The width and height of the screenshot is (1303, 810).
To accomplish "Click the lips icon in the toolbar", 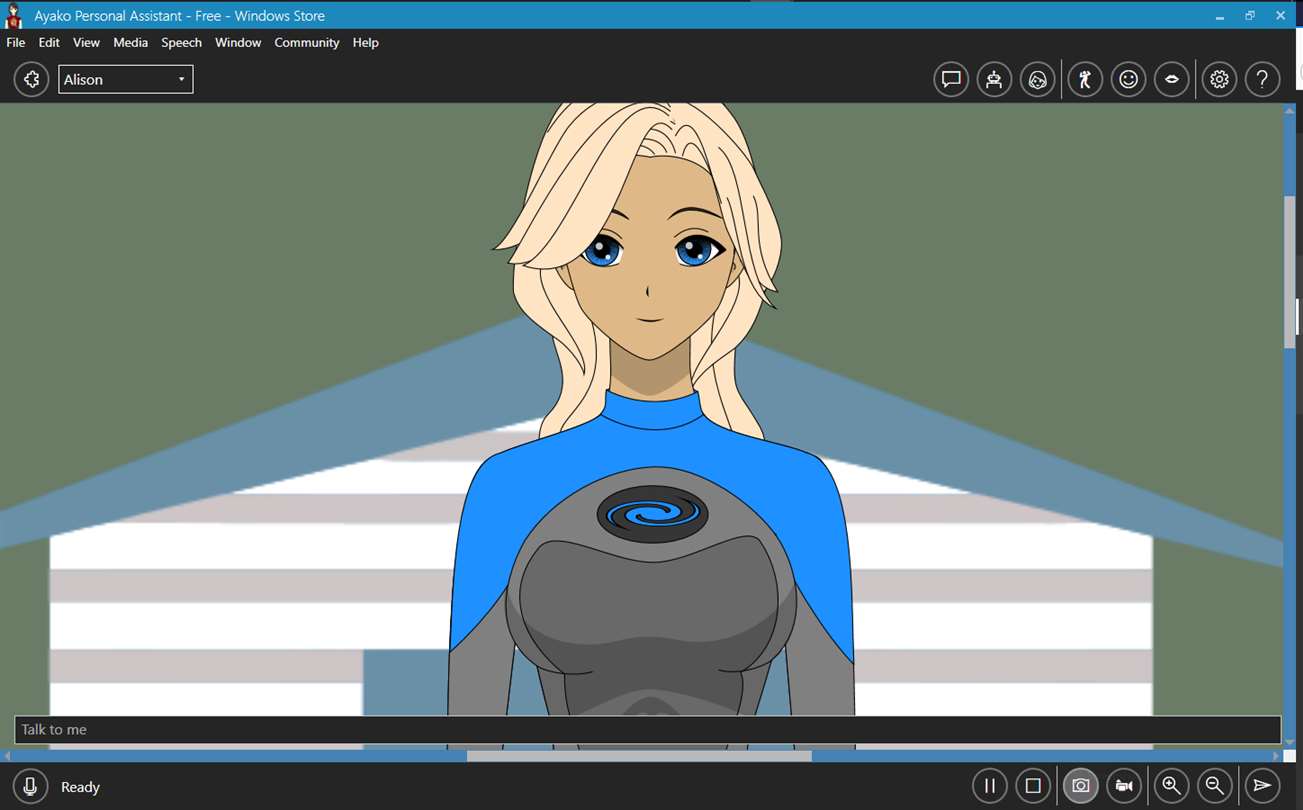I will [1172, 79].
